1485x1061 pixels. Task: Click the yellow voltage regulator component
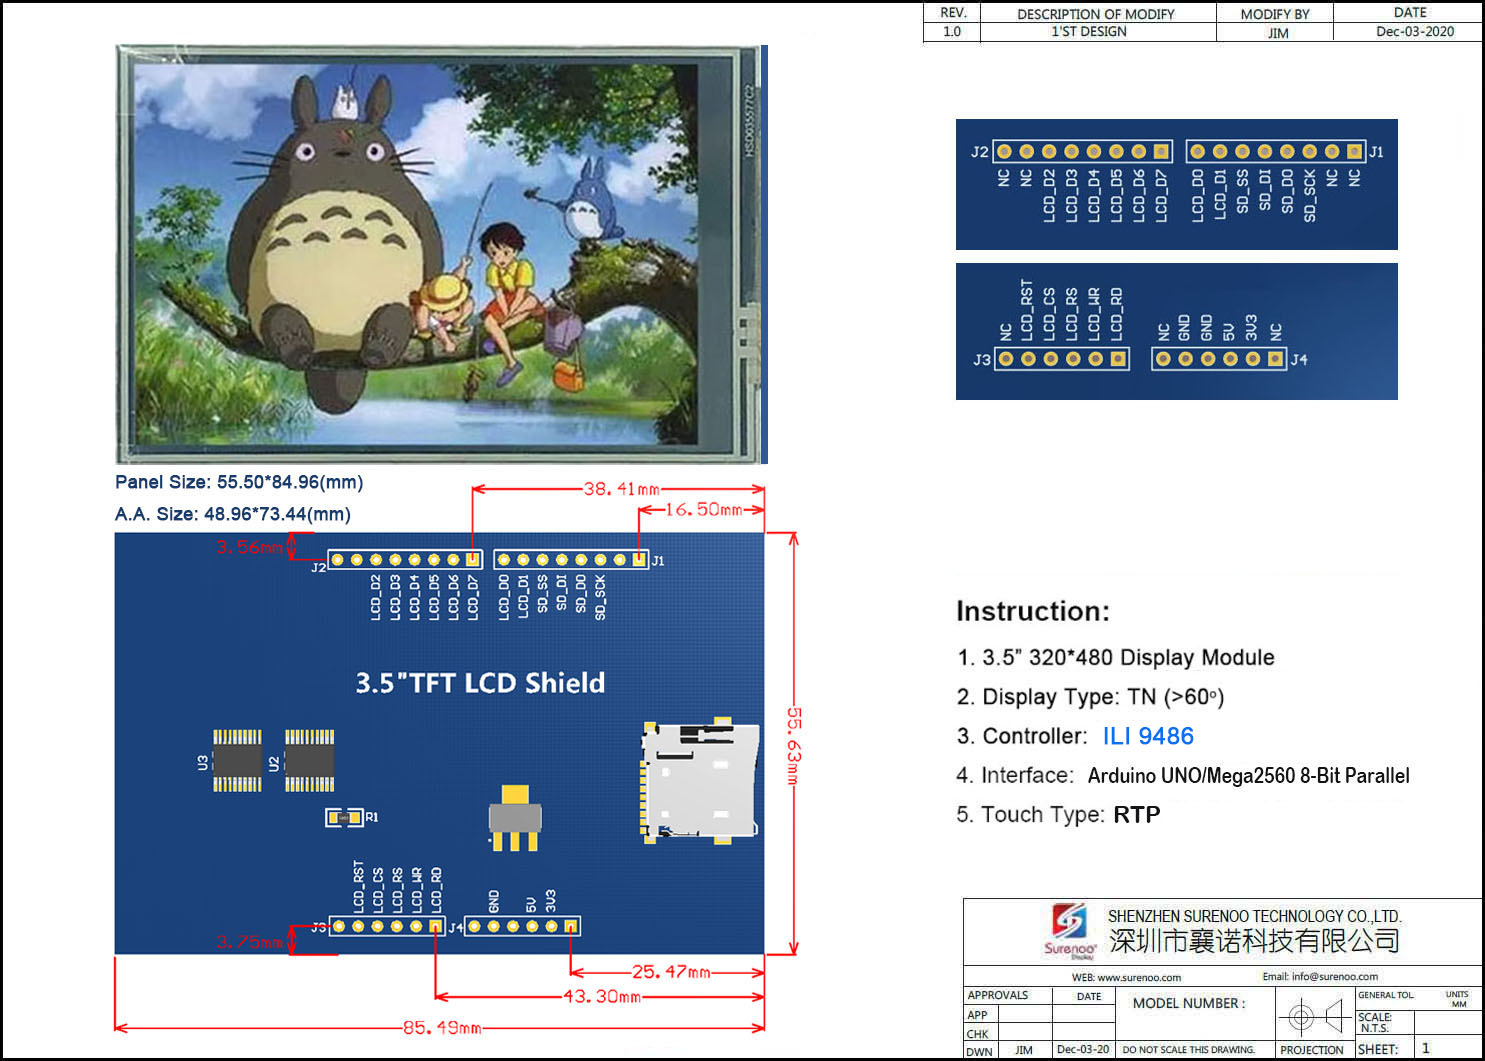[514, 817]
